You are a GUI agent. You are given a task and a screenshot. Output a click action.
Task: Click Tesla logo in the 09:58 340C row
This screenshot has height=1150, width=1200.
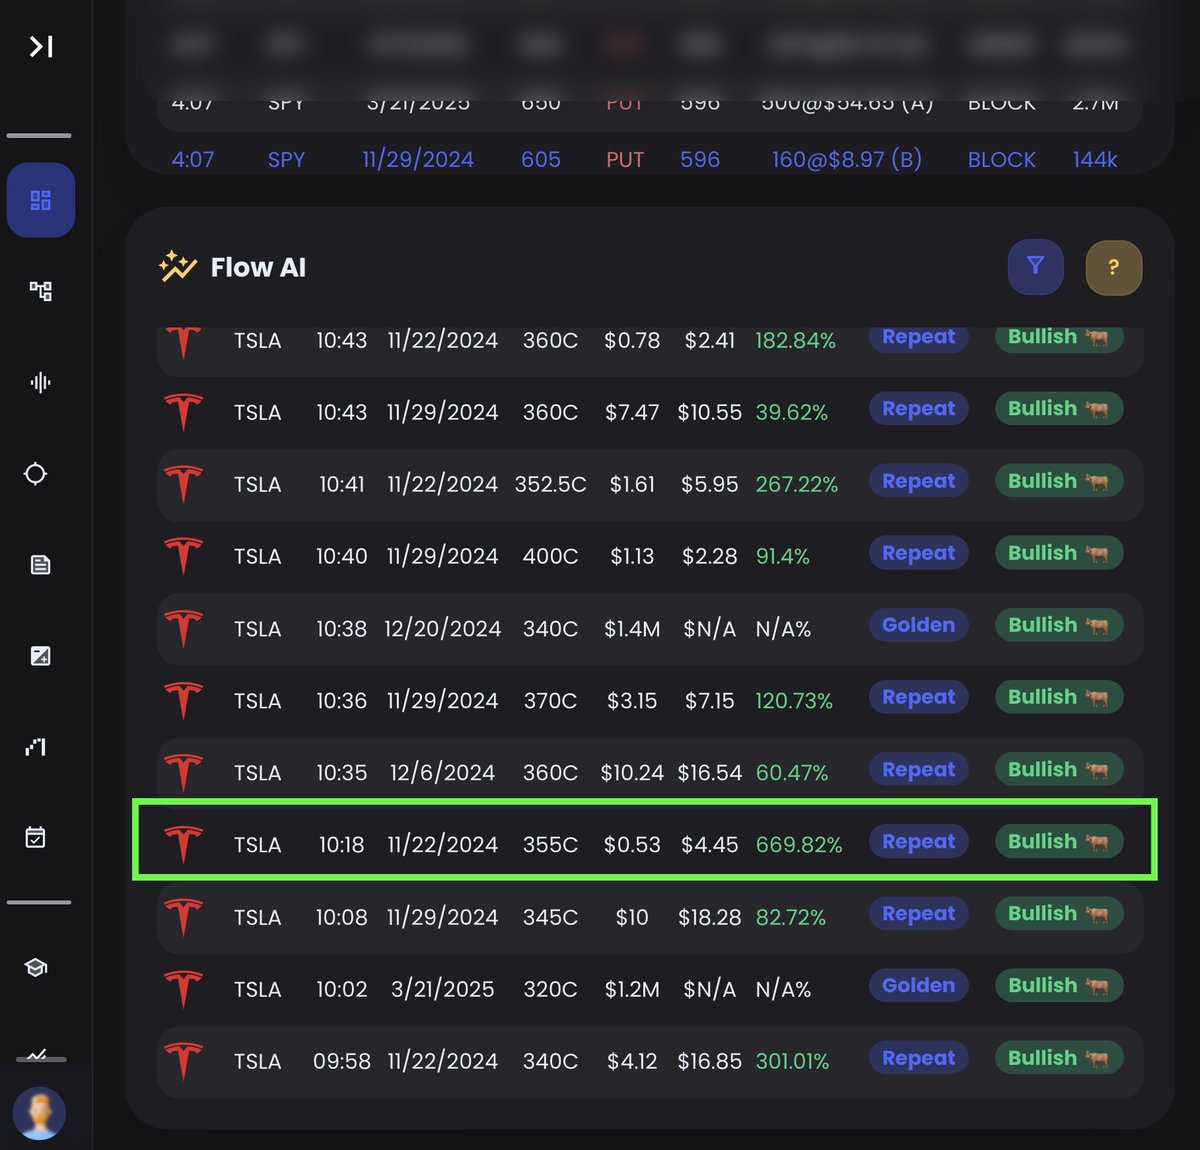(x=183, y=1061)
